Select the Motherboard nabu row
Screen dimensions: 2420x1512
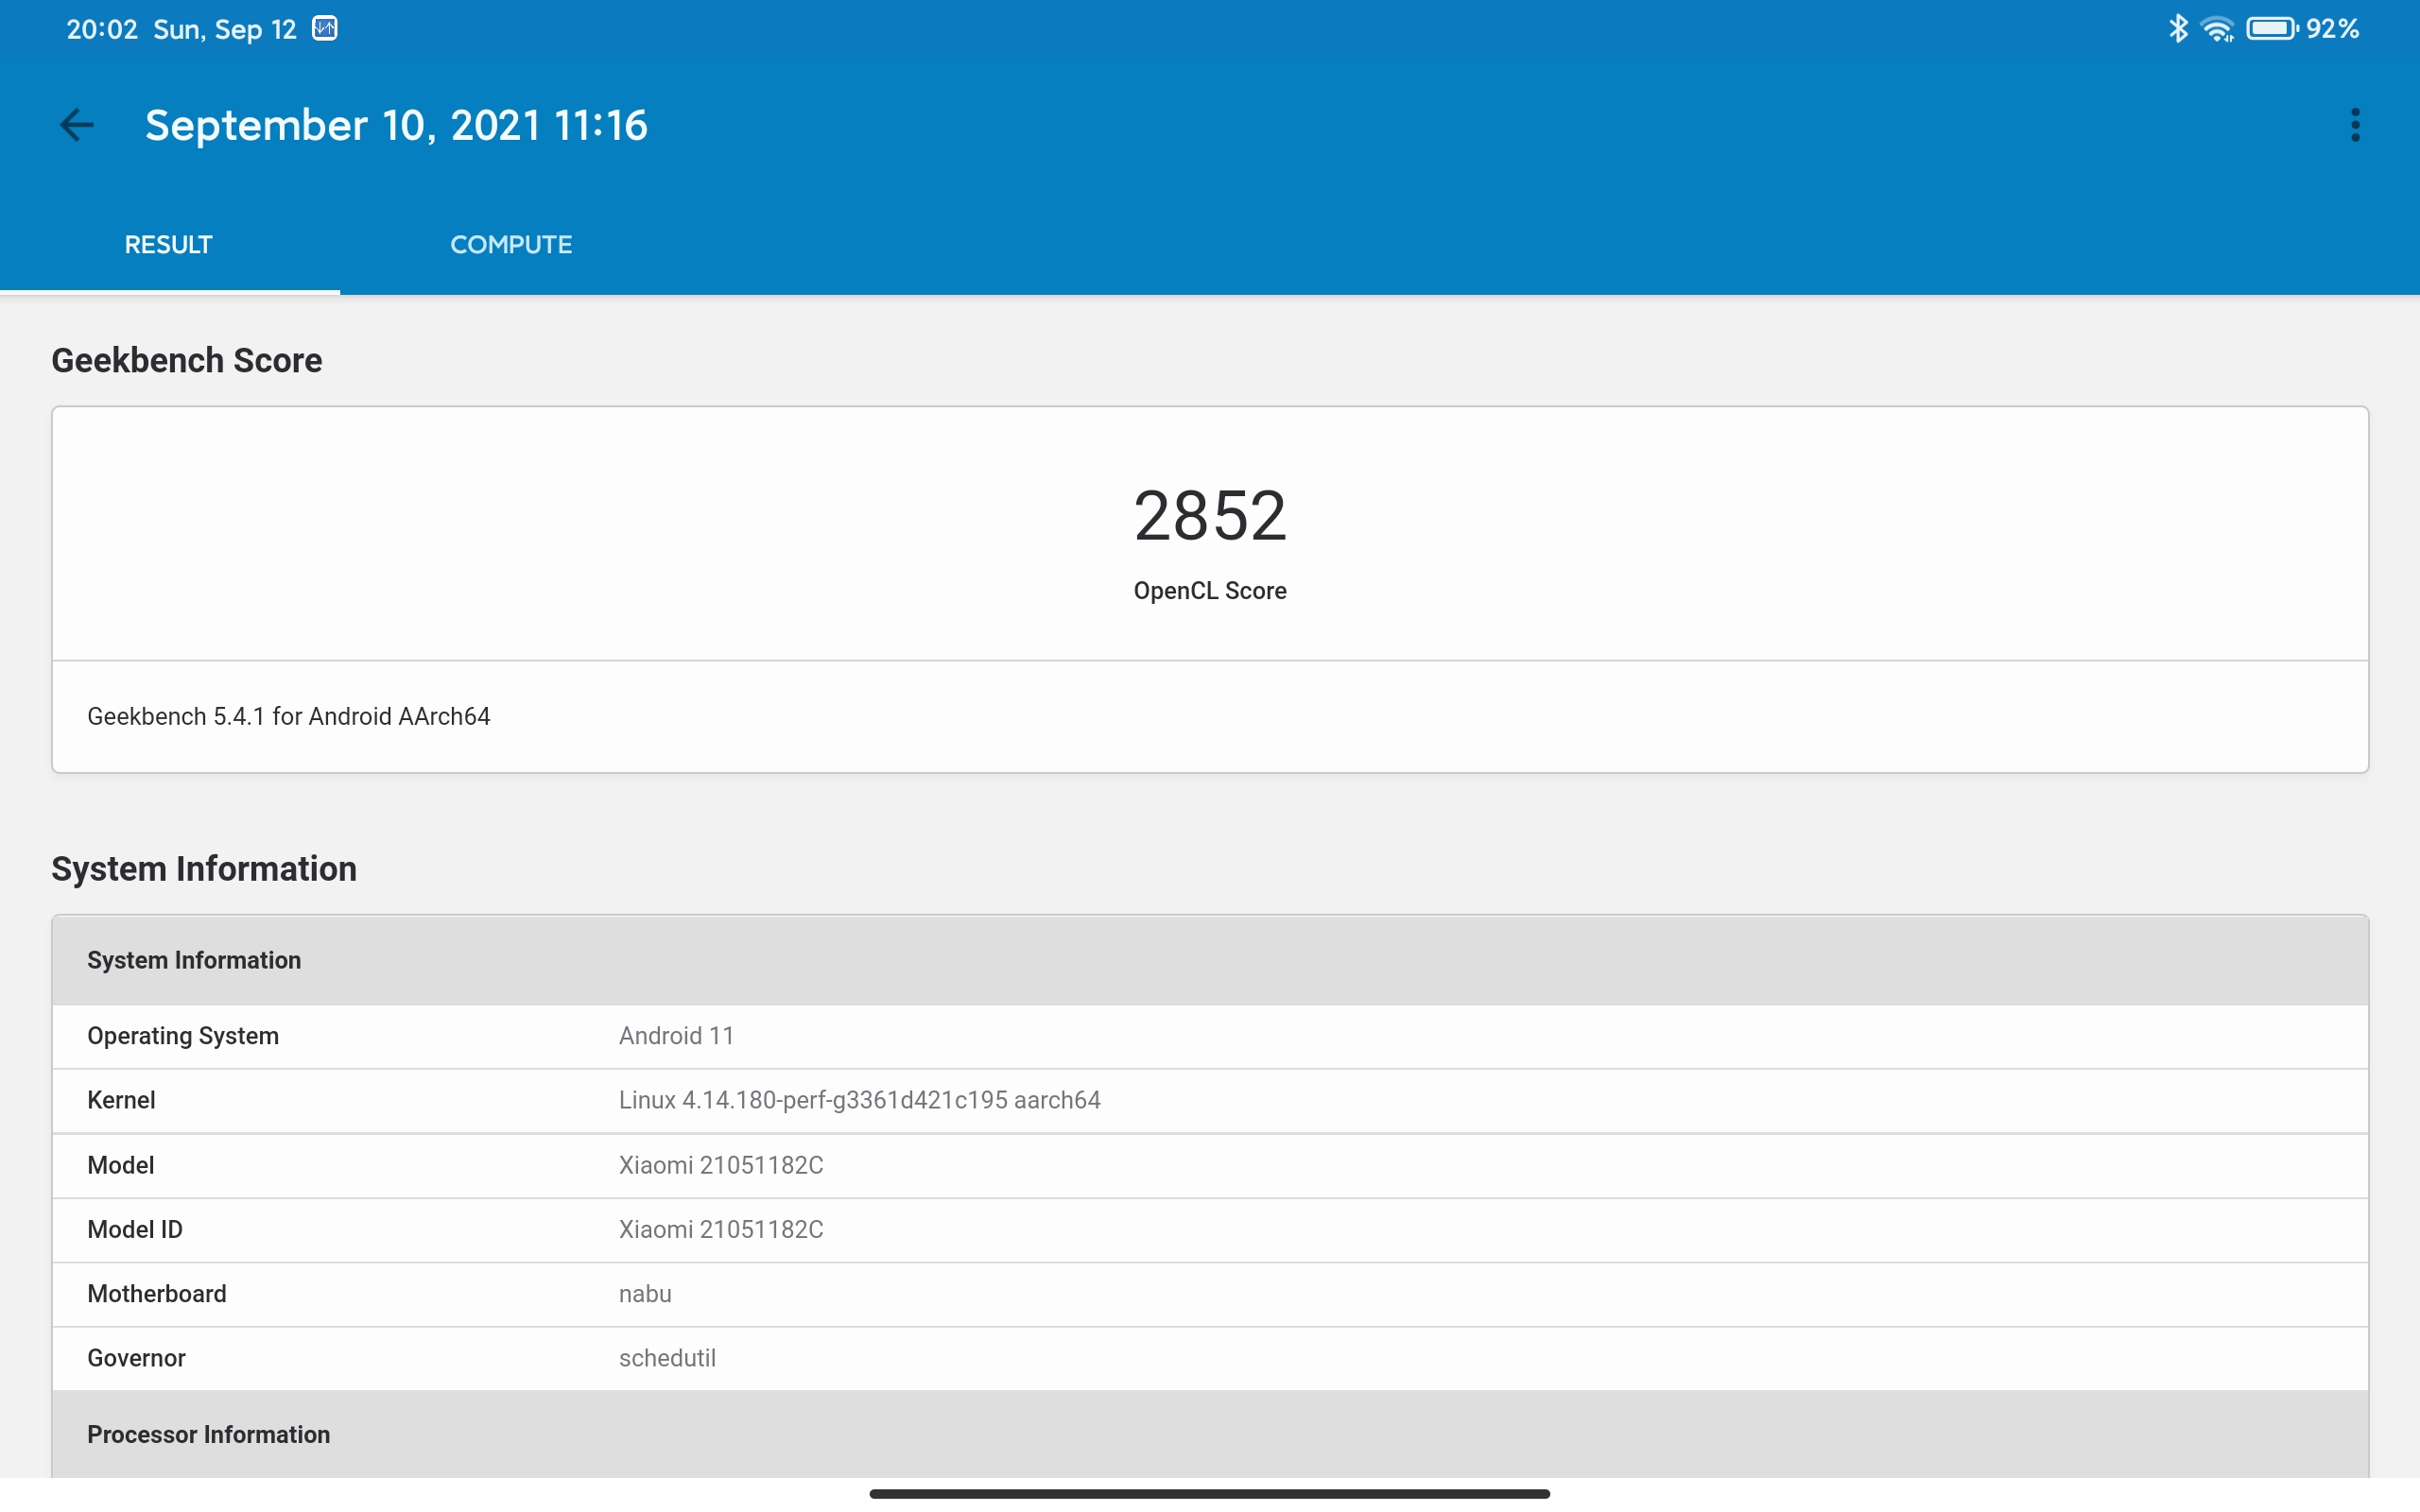[x=1209, y=1294]
